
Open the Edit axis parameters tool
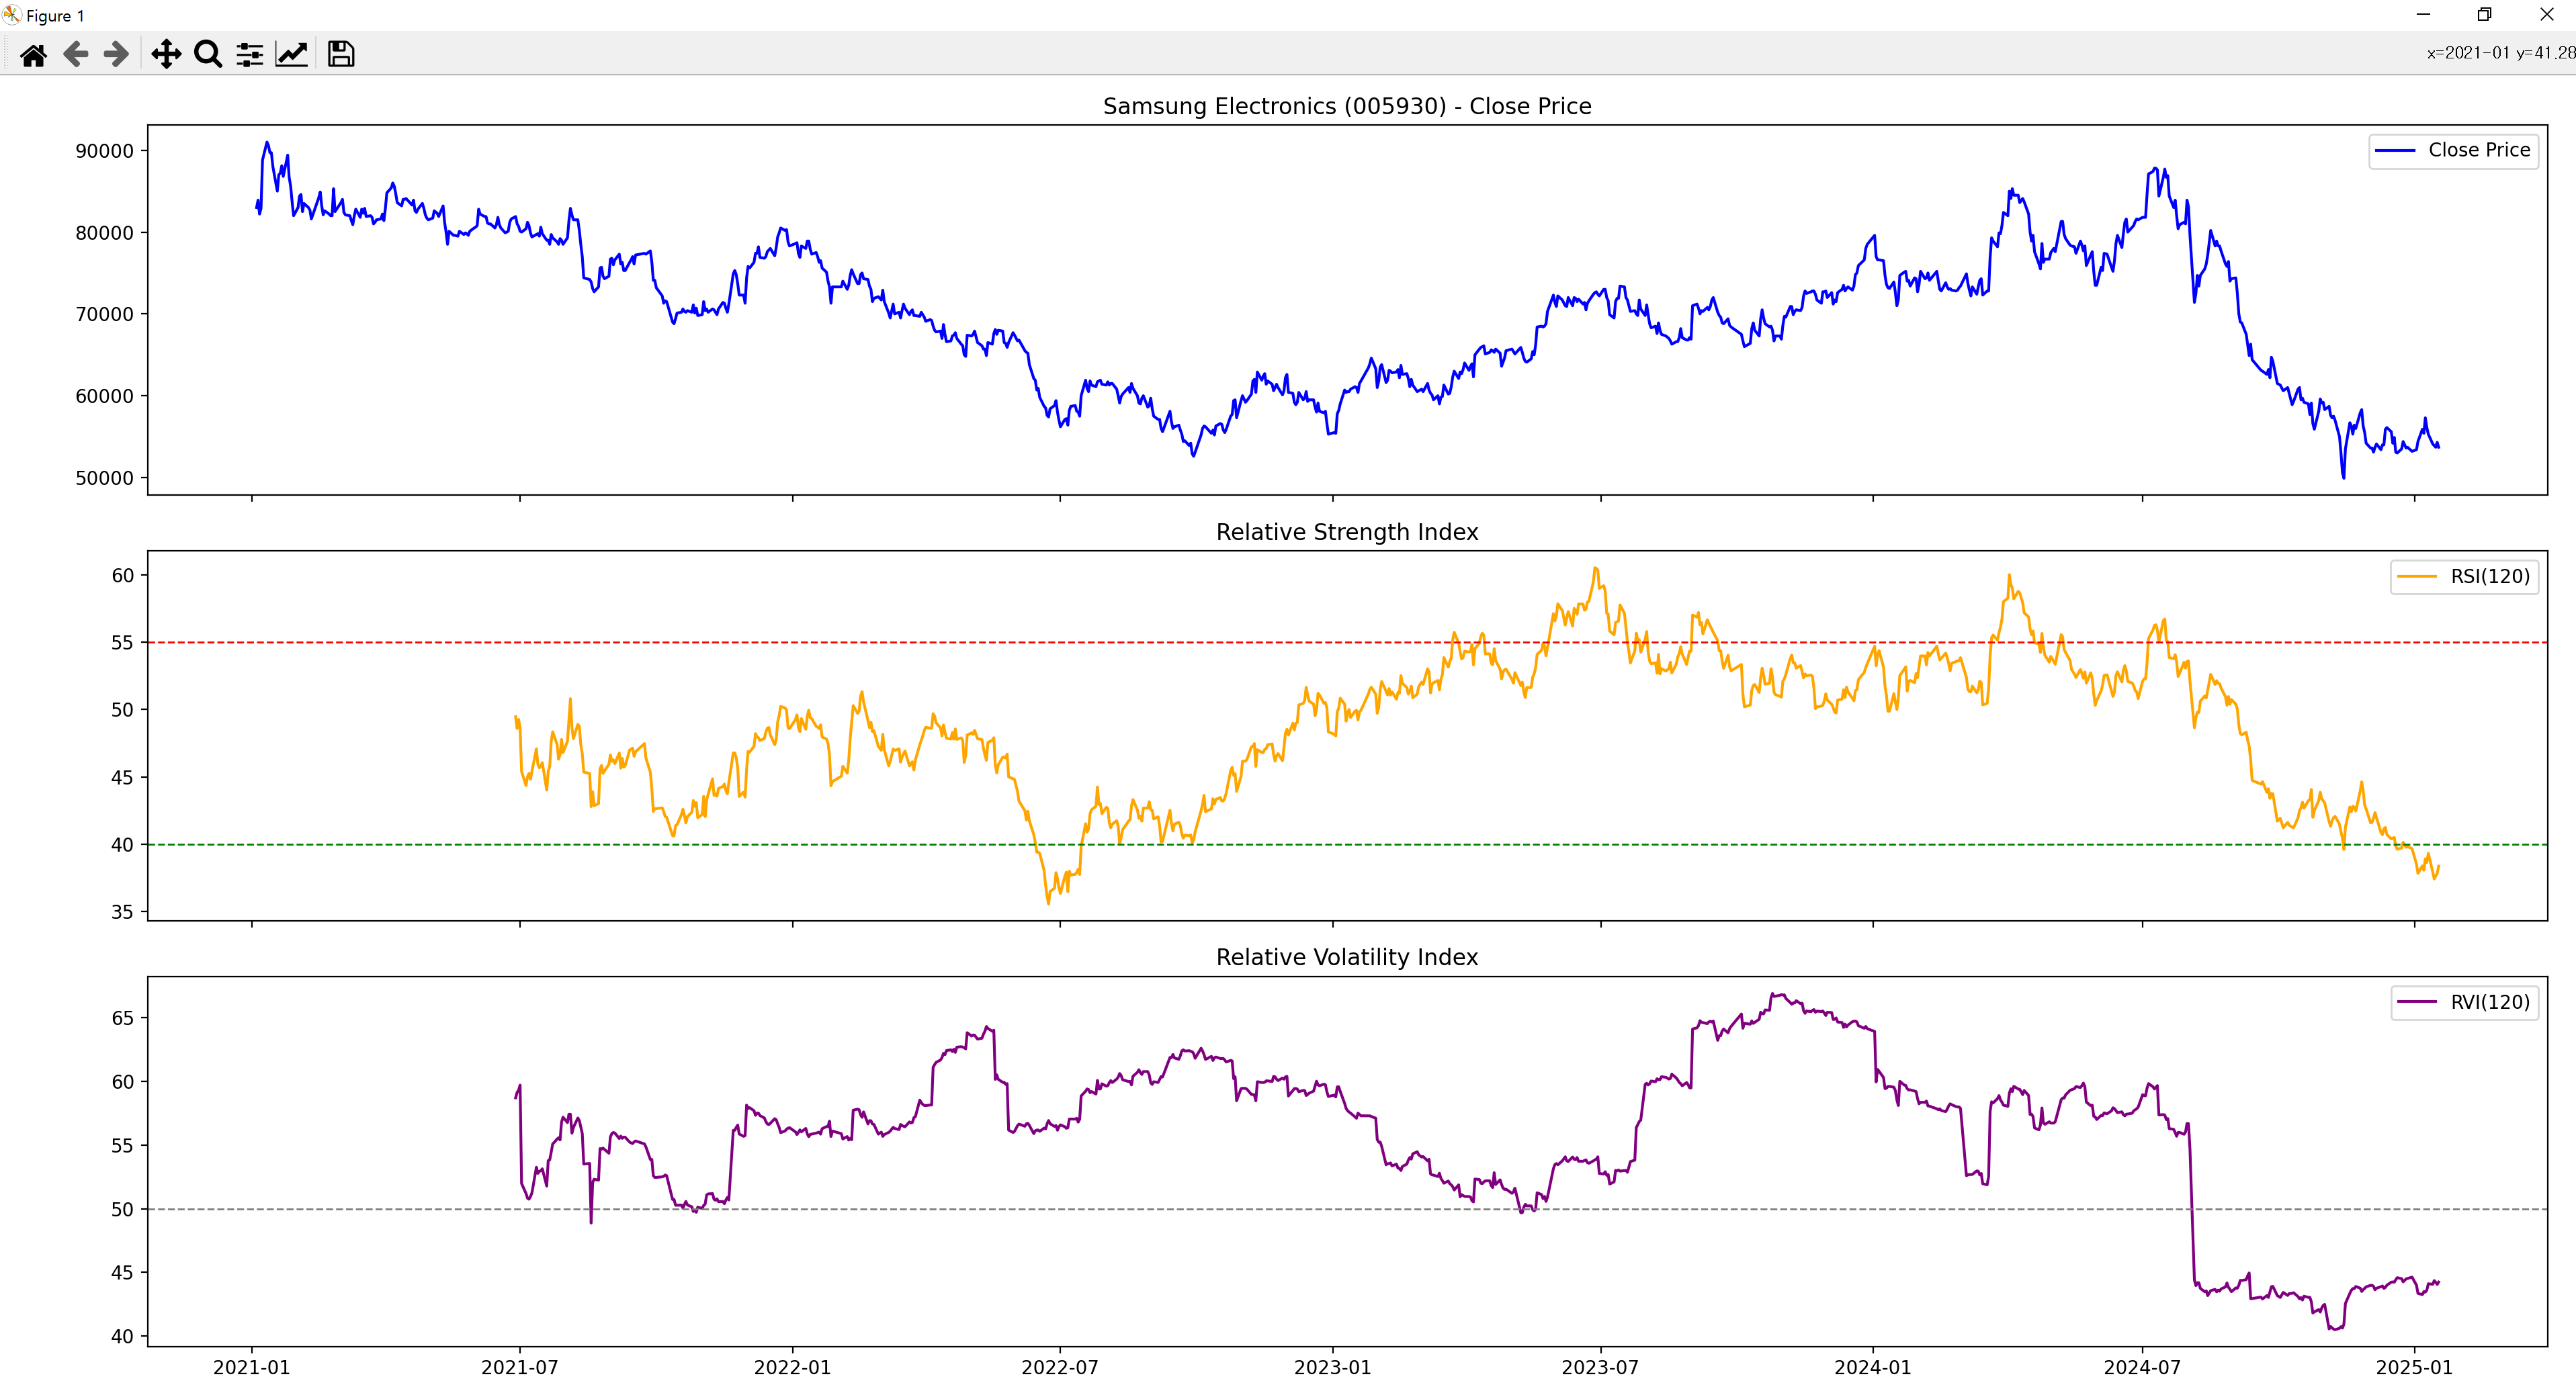tap(291, 54)
